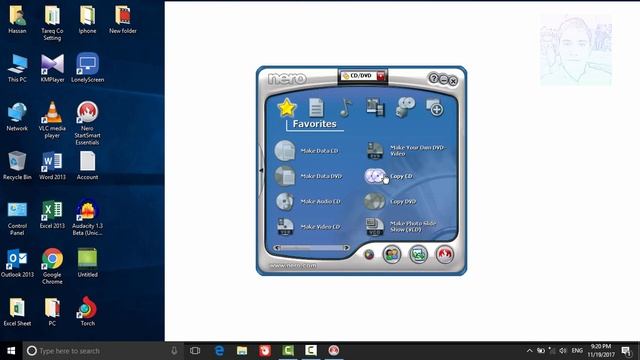Select the LonelyScreen desktop shortcut
This screenshot has width=640, height=360.
pos(87,68)
